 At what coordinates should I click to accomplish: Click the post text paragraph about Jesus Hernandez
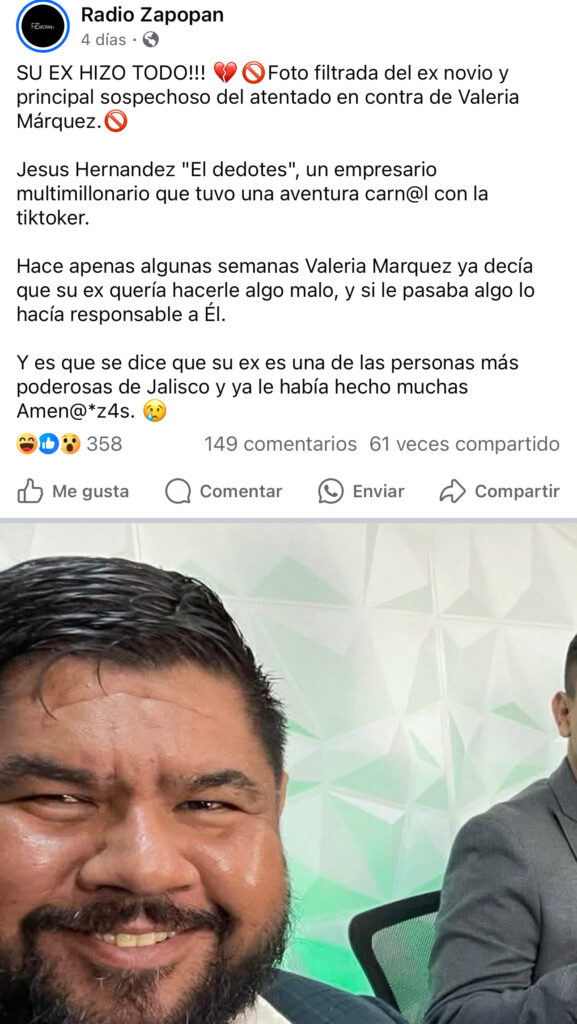[252, 194]
